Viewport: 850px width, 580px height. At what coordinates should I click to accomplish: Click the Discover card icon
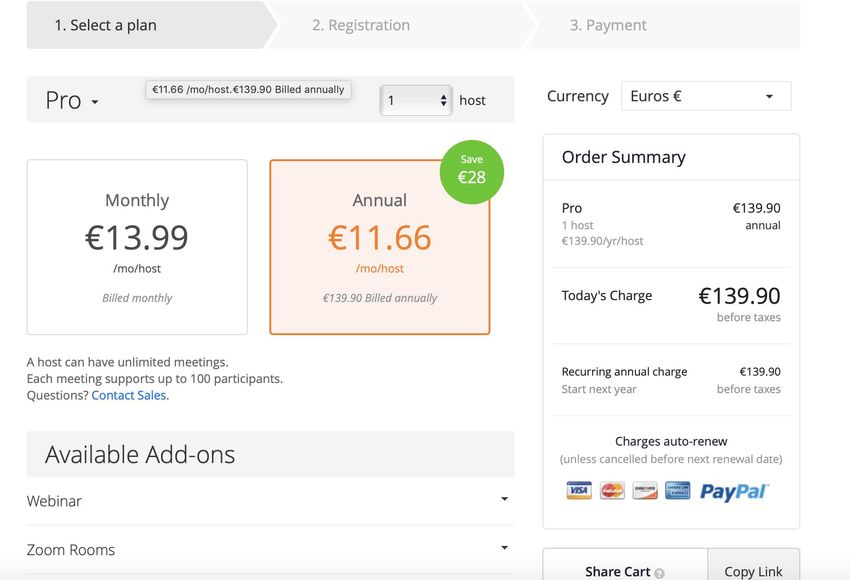click(x=645, y=491)
